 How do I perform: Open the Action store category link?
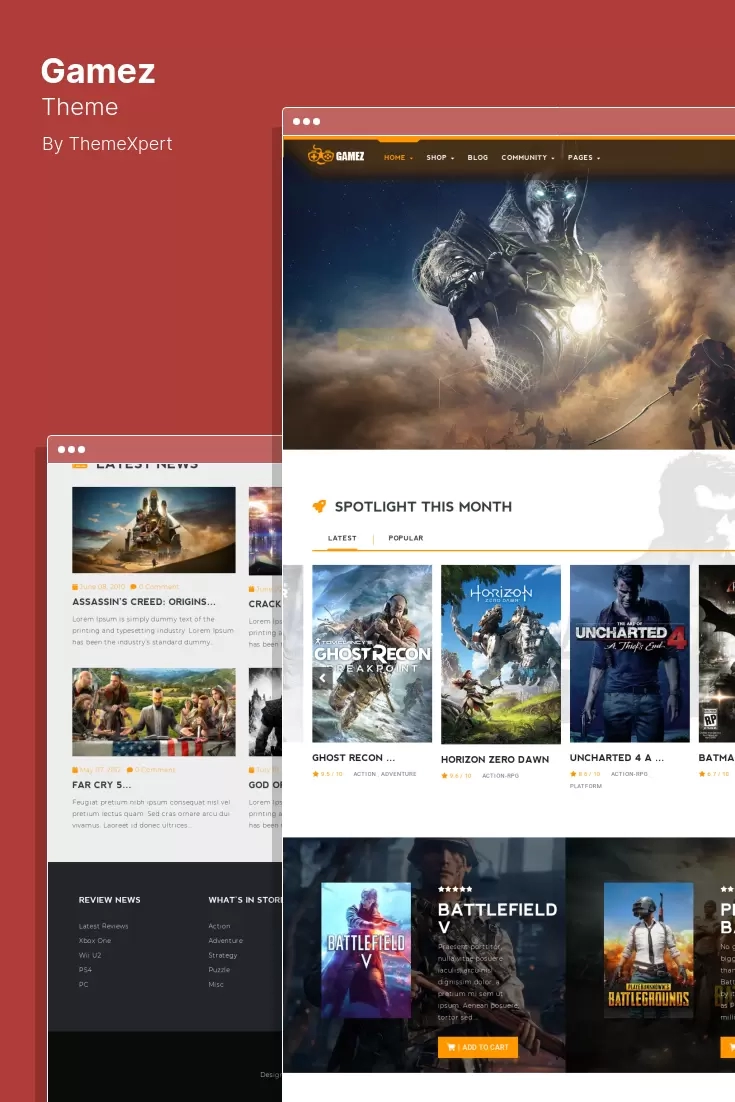[219, 926]
